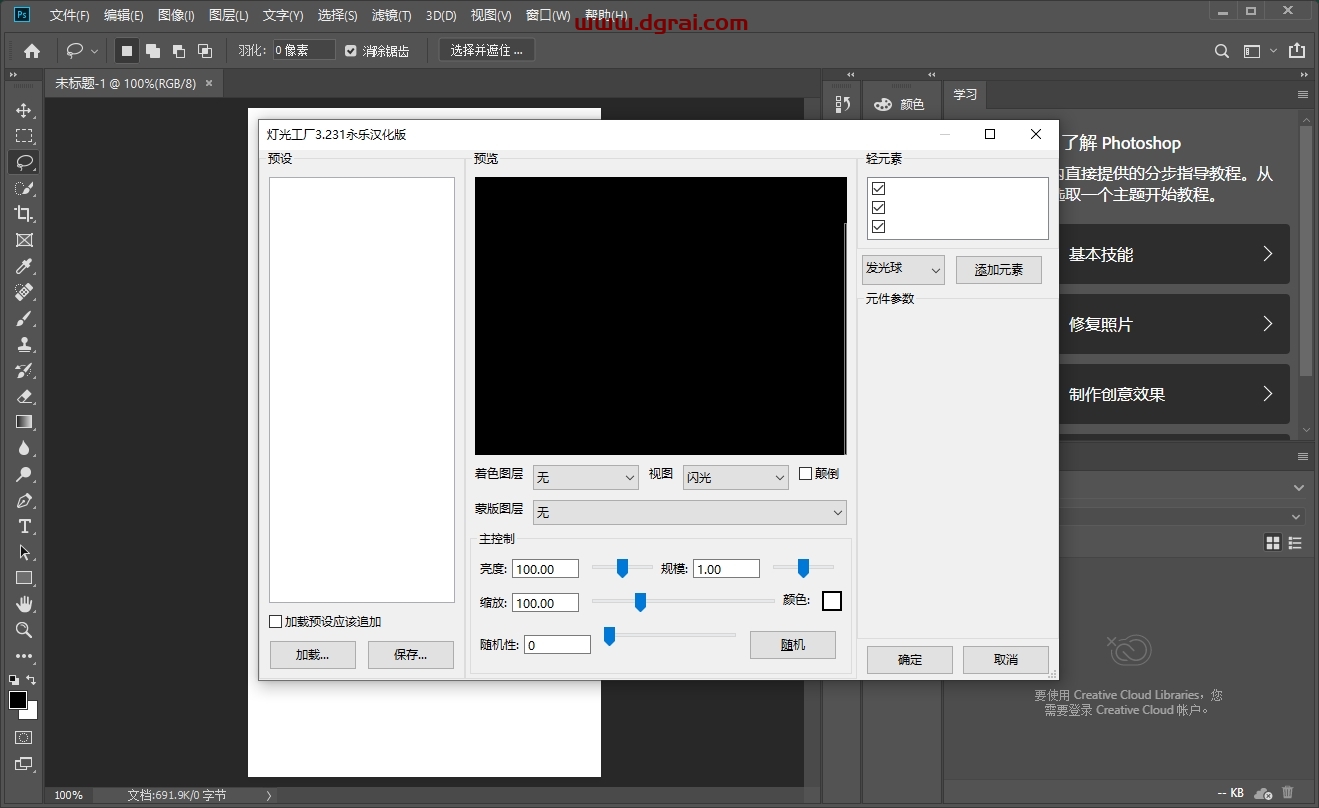
Task: Select the Spot Healing Brush tool
Action: pyautogui.click(x=24, y=292)
